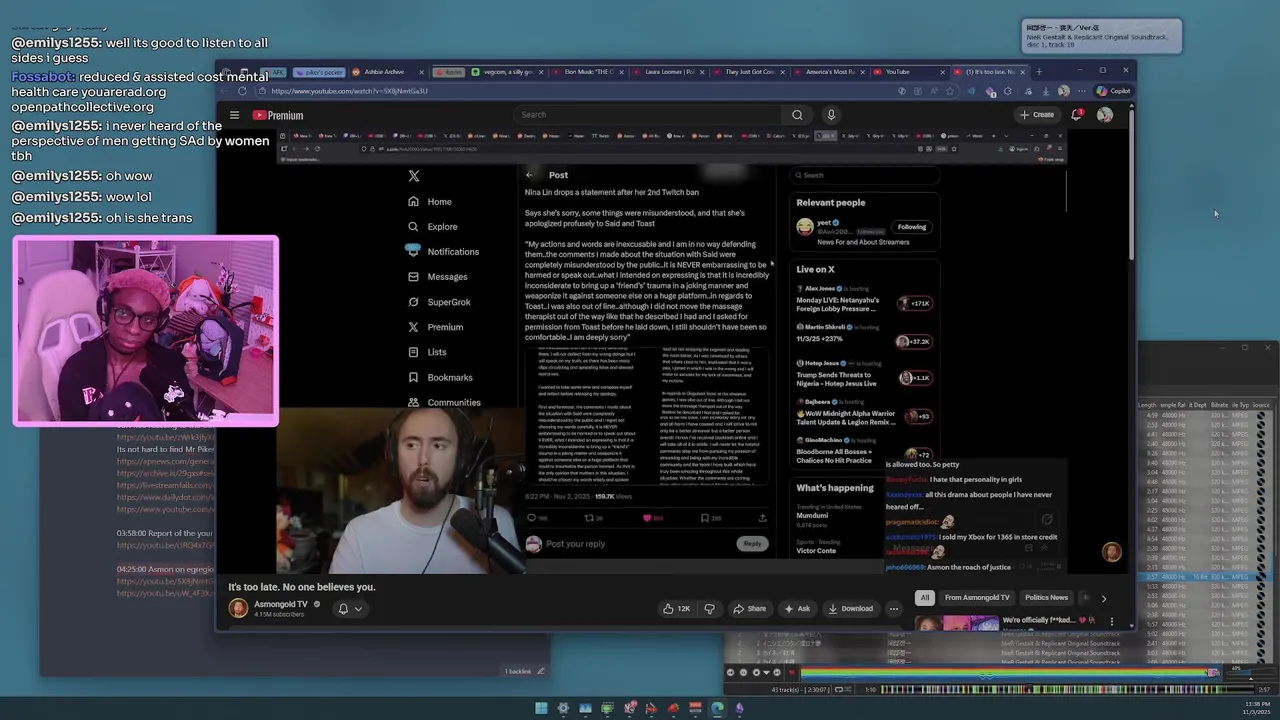Viewport: 1280px width, 720px height.
Task: Show more filter chips with right chevron
Action: 1103,598
